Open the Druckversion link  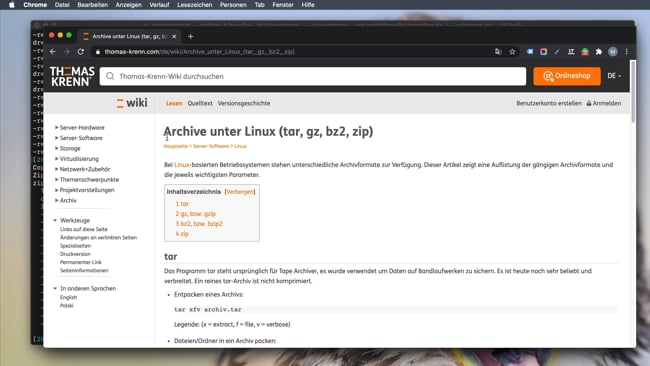(x=75, y=254)
